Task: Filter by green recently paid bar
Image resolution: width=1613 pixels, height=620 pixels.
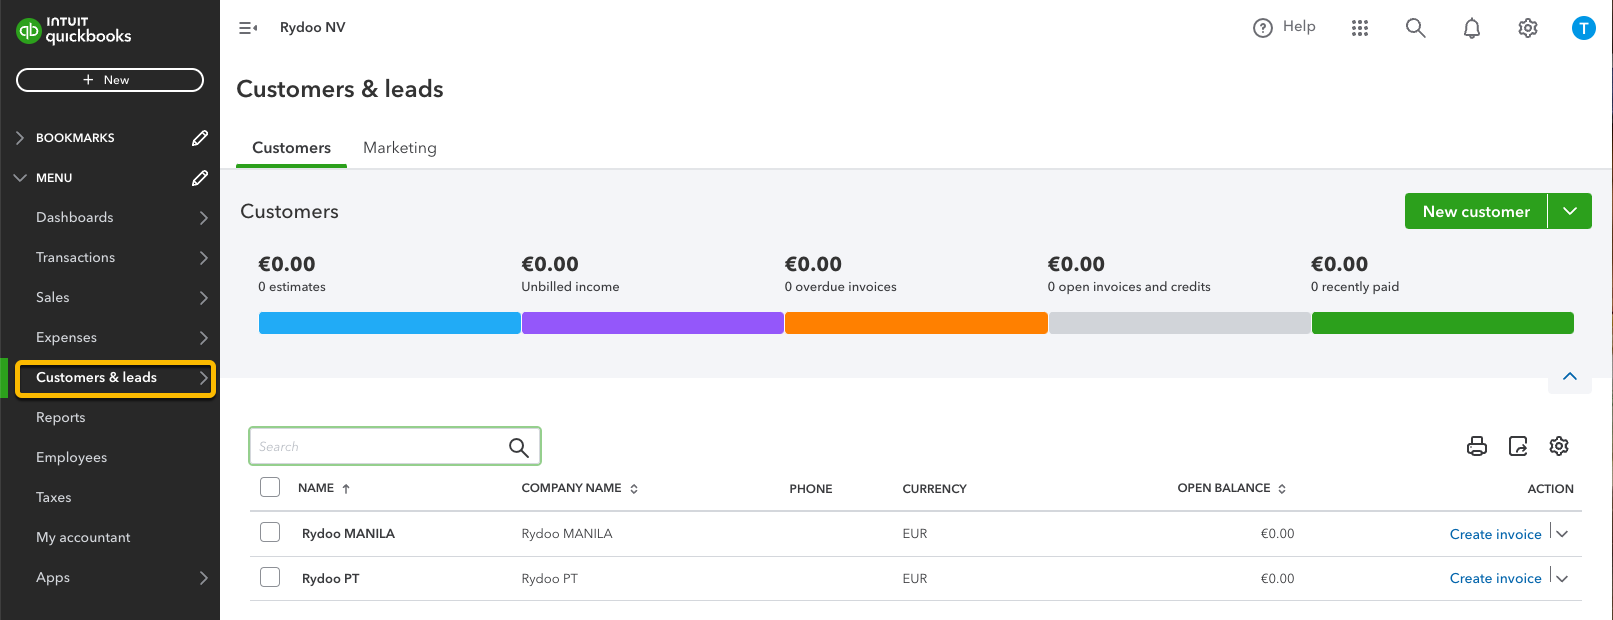Action: click(1443, 323)
